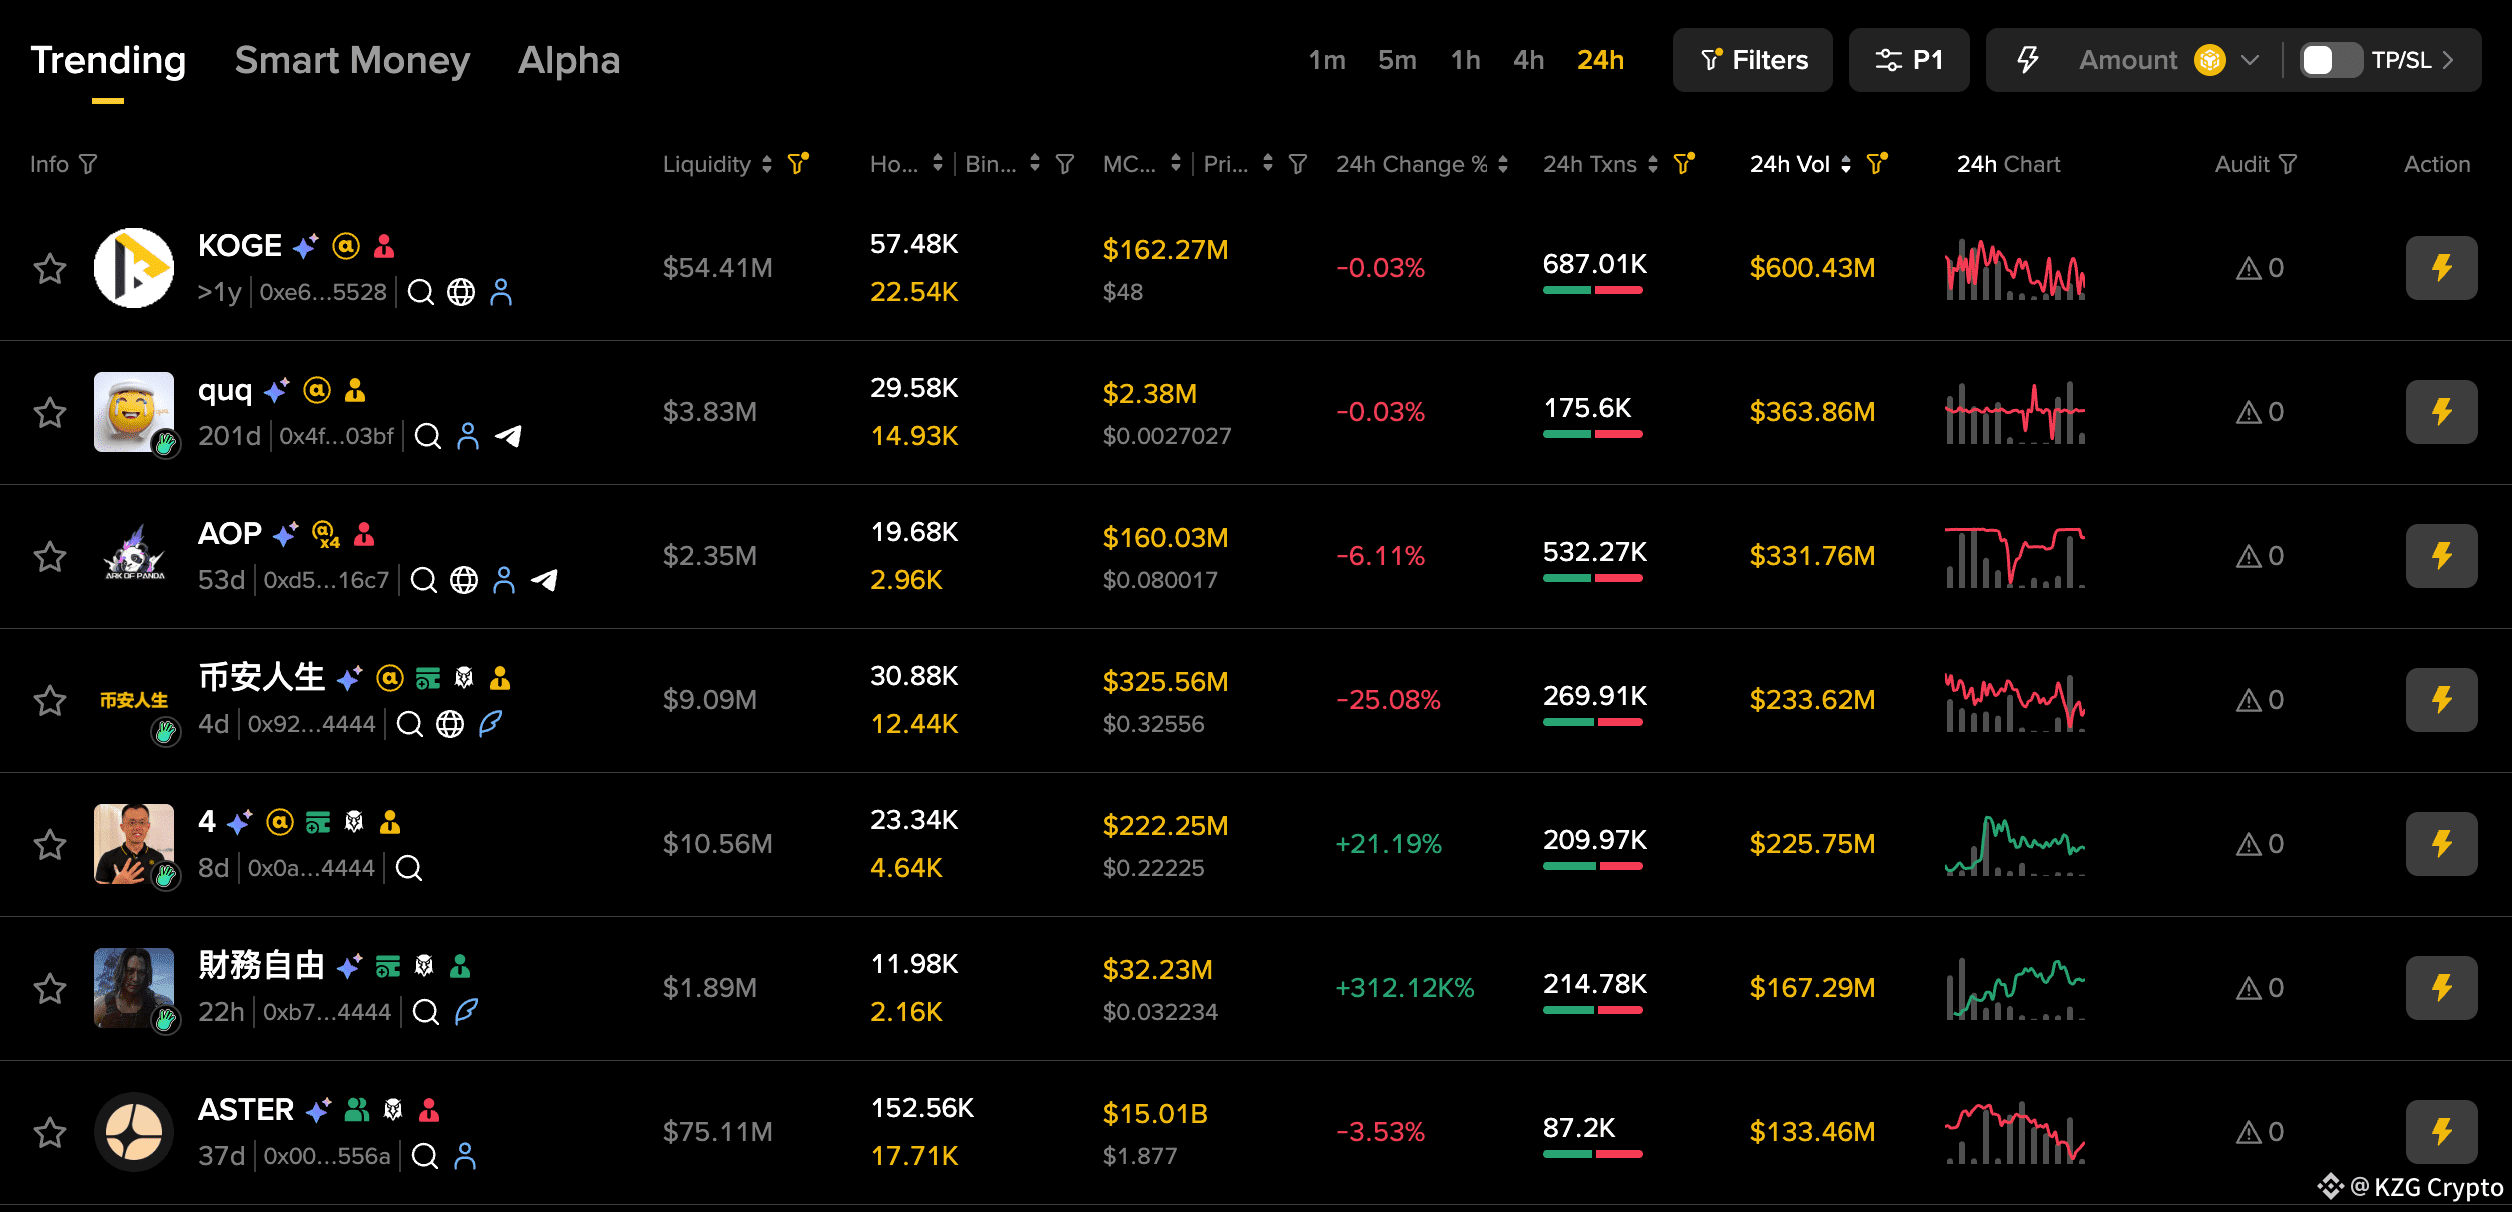Select the 1h timeframe
This screenshot has width=2512, height=1212.
[x=1465, y=60]
